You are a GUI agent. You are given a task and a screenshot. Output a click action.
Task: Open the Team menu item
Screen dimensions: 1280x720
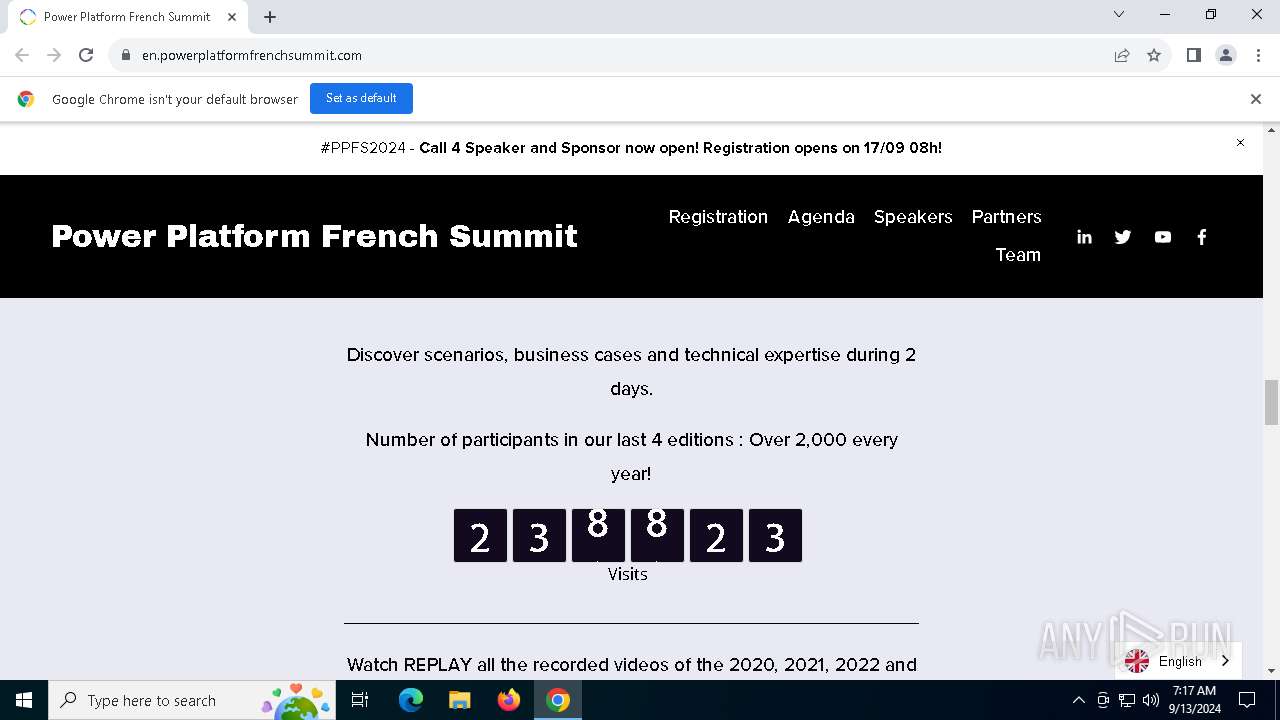pos(1018,255)
